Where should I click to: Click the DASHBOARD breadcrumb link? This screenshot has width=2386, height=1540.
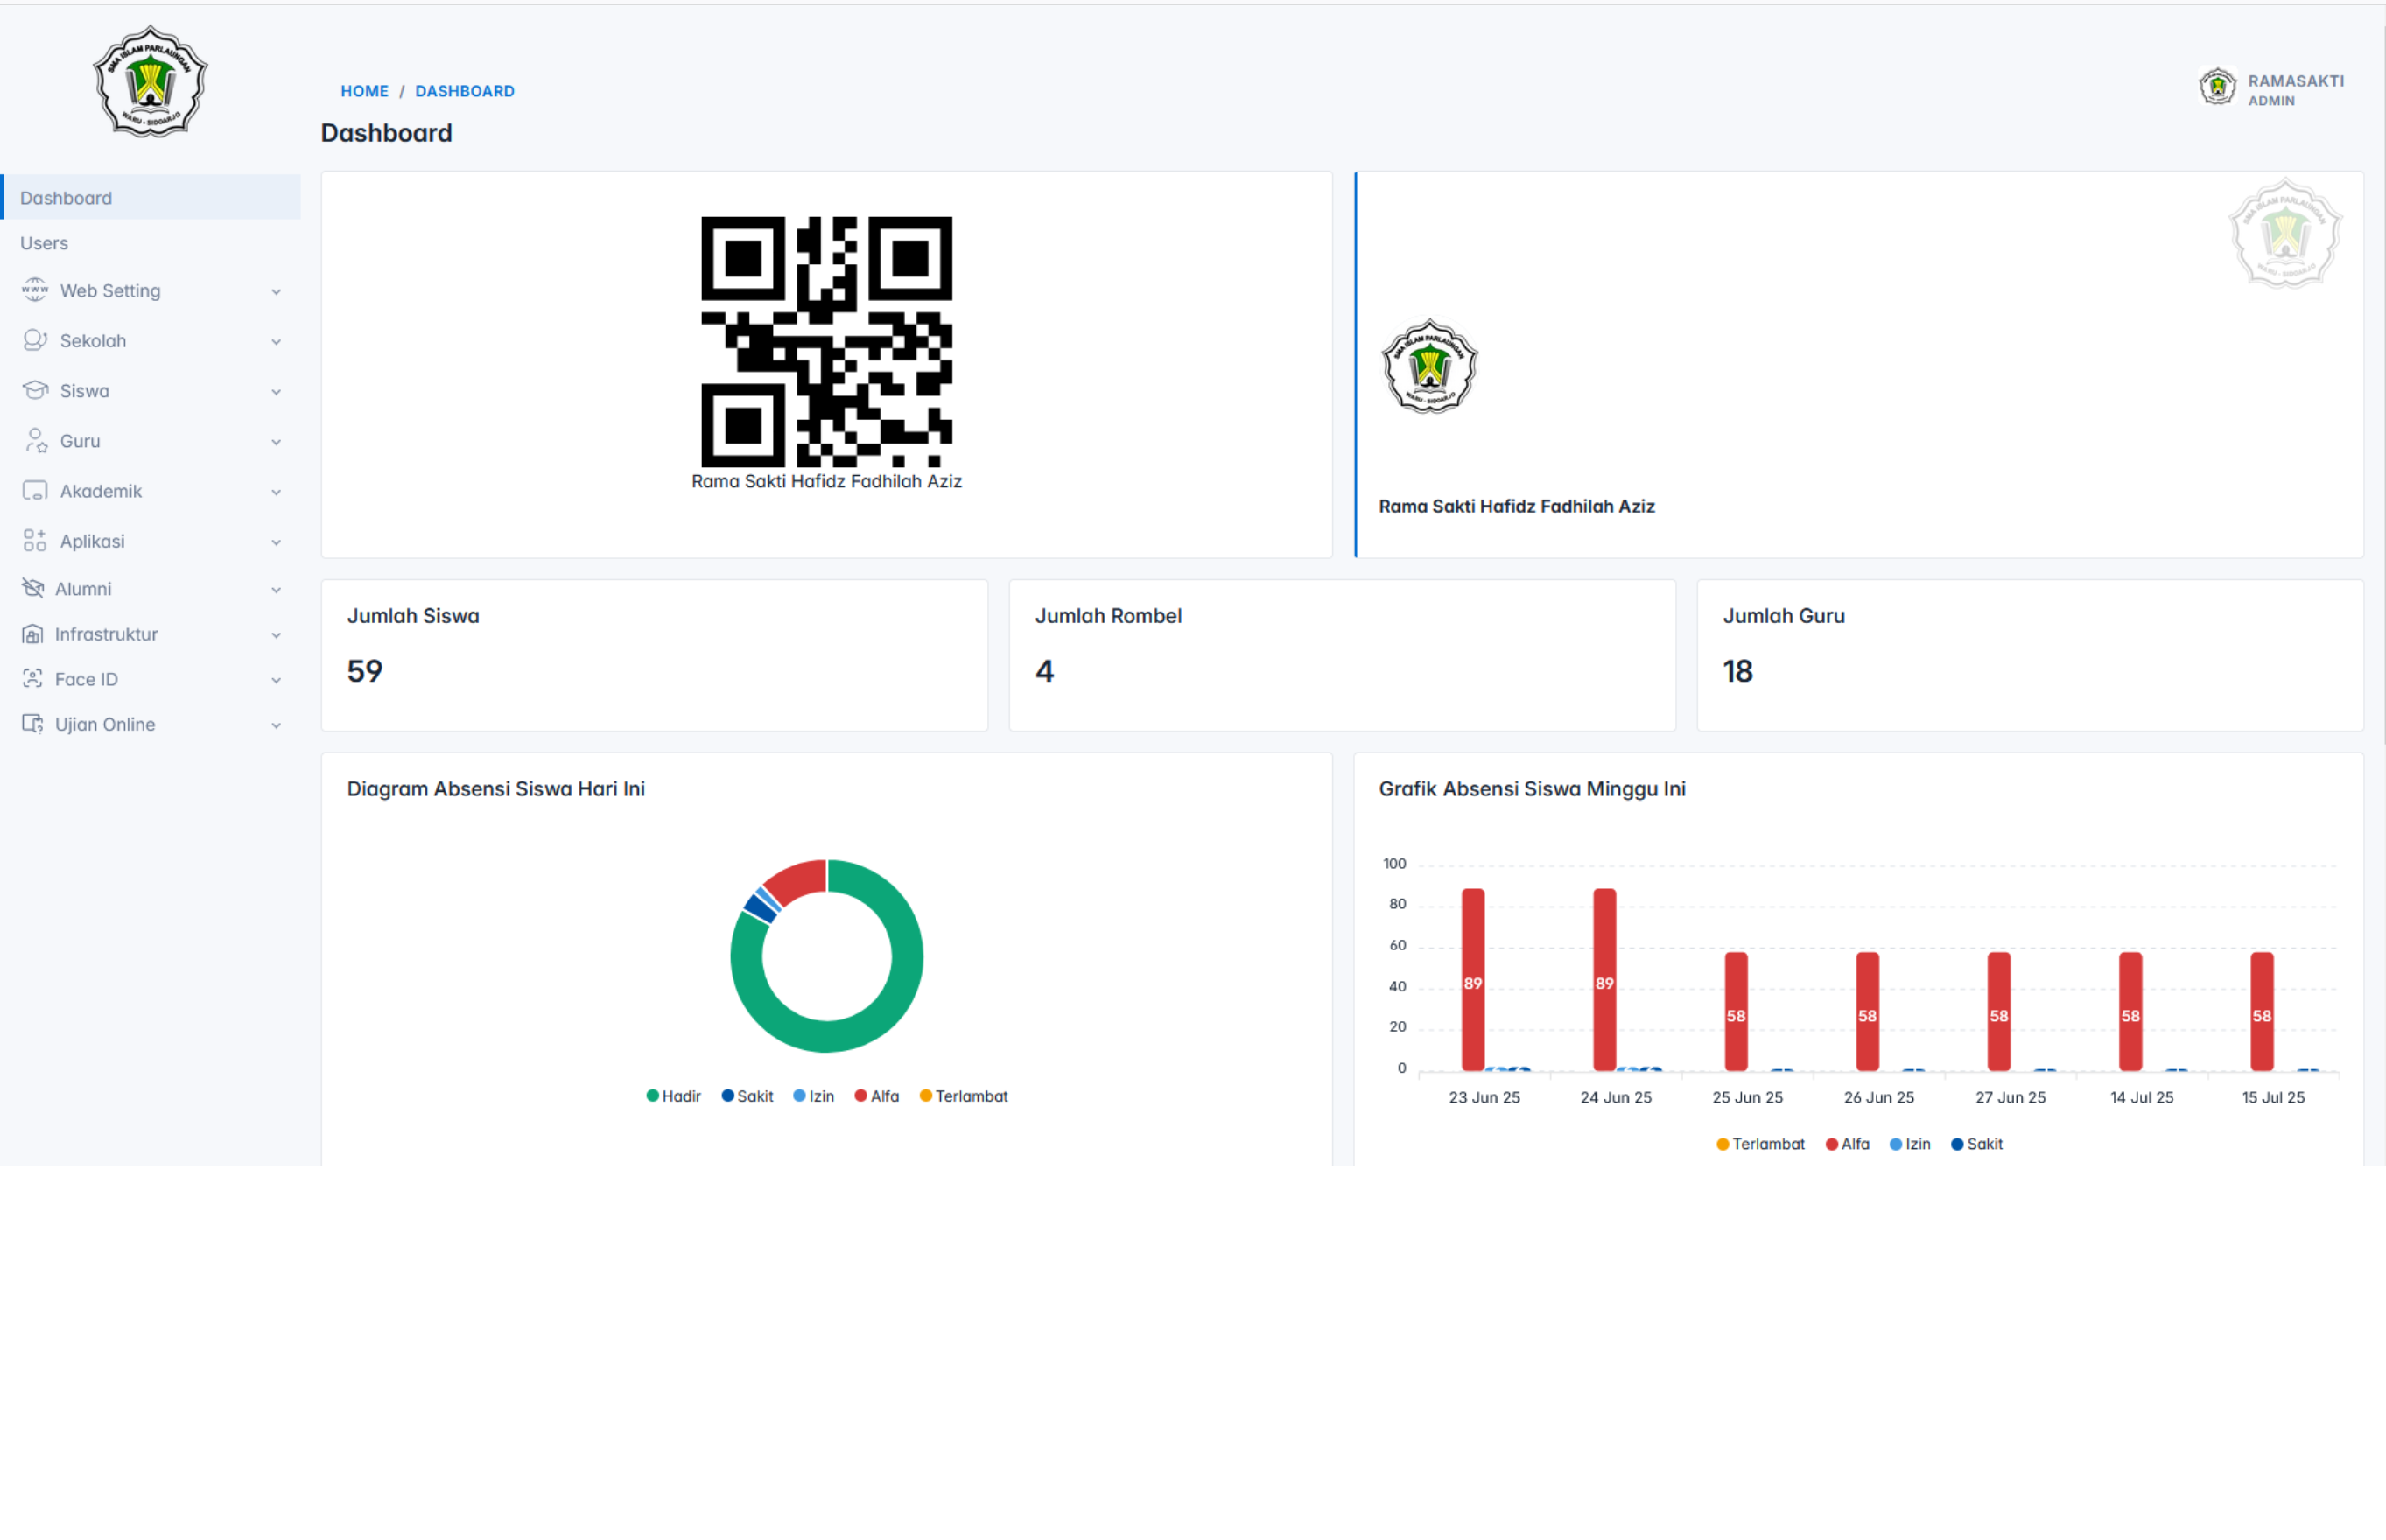[465, 91]
